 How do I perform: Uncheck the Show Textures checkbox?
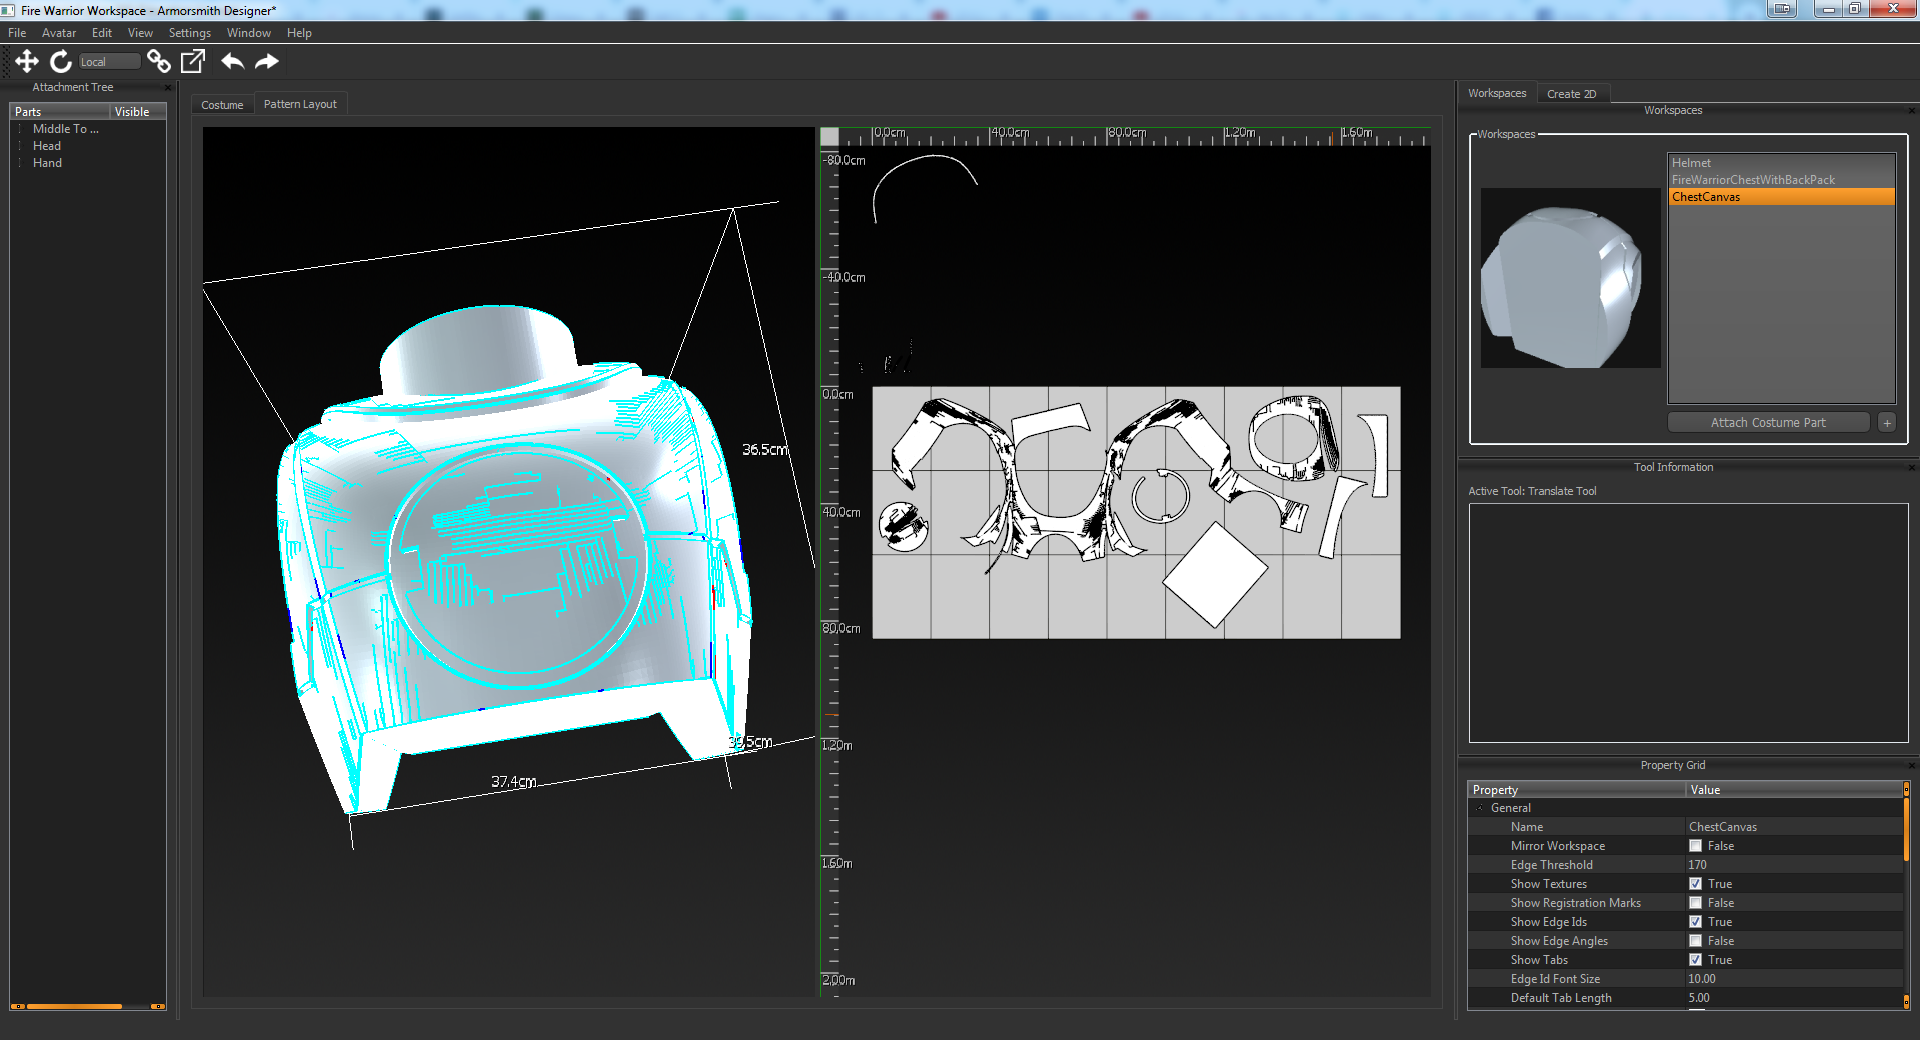pyautogui.click(x=1695, y=884)
